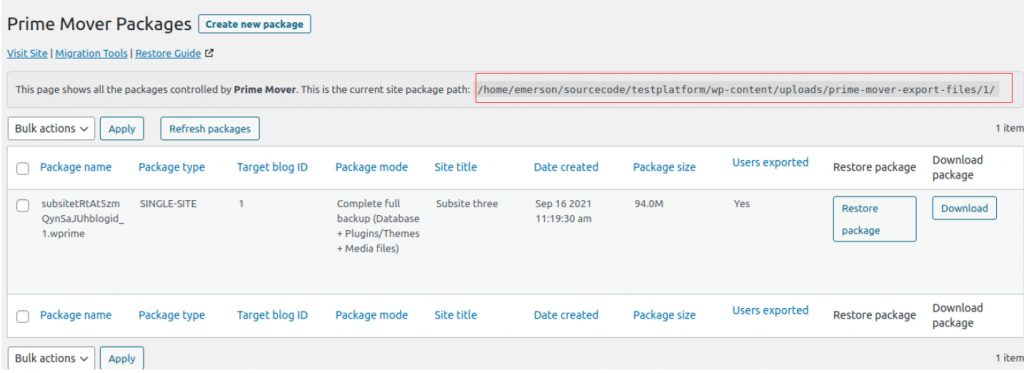Screen dimensions: 1024x373
Task: Tick the select-all checkbox in the table footer
Action: (23, 317)
